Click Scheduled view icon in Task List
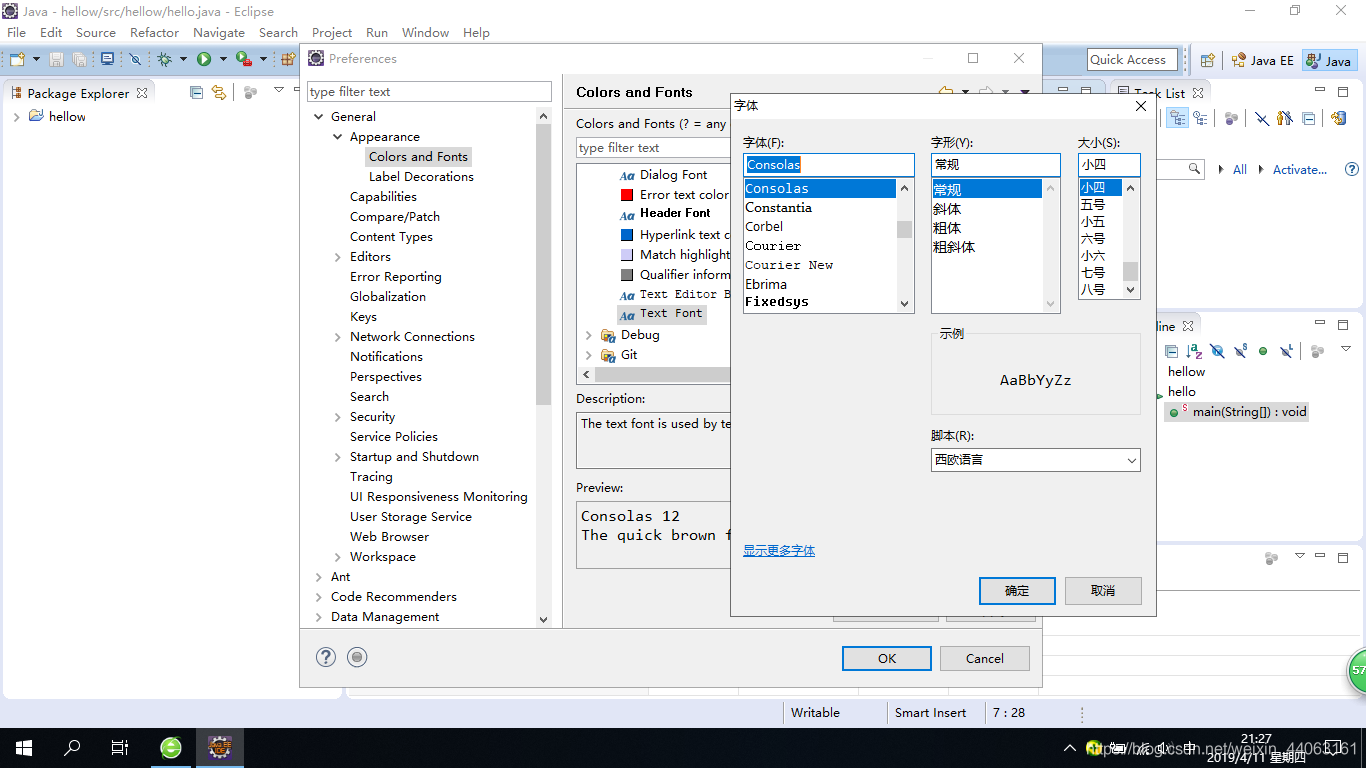The width and height of the screenshot is (1366, 768). [x=1200, y=118]
